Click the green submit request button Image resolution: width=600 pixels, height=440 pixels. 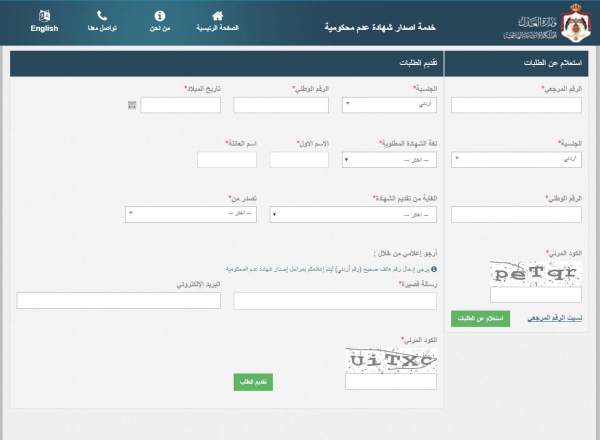pyautogui.click(x=253, y=382)
